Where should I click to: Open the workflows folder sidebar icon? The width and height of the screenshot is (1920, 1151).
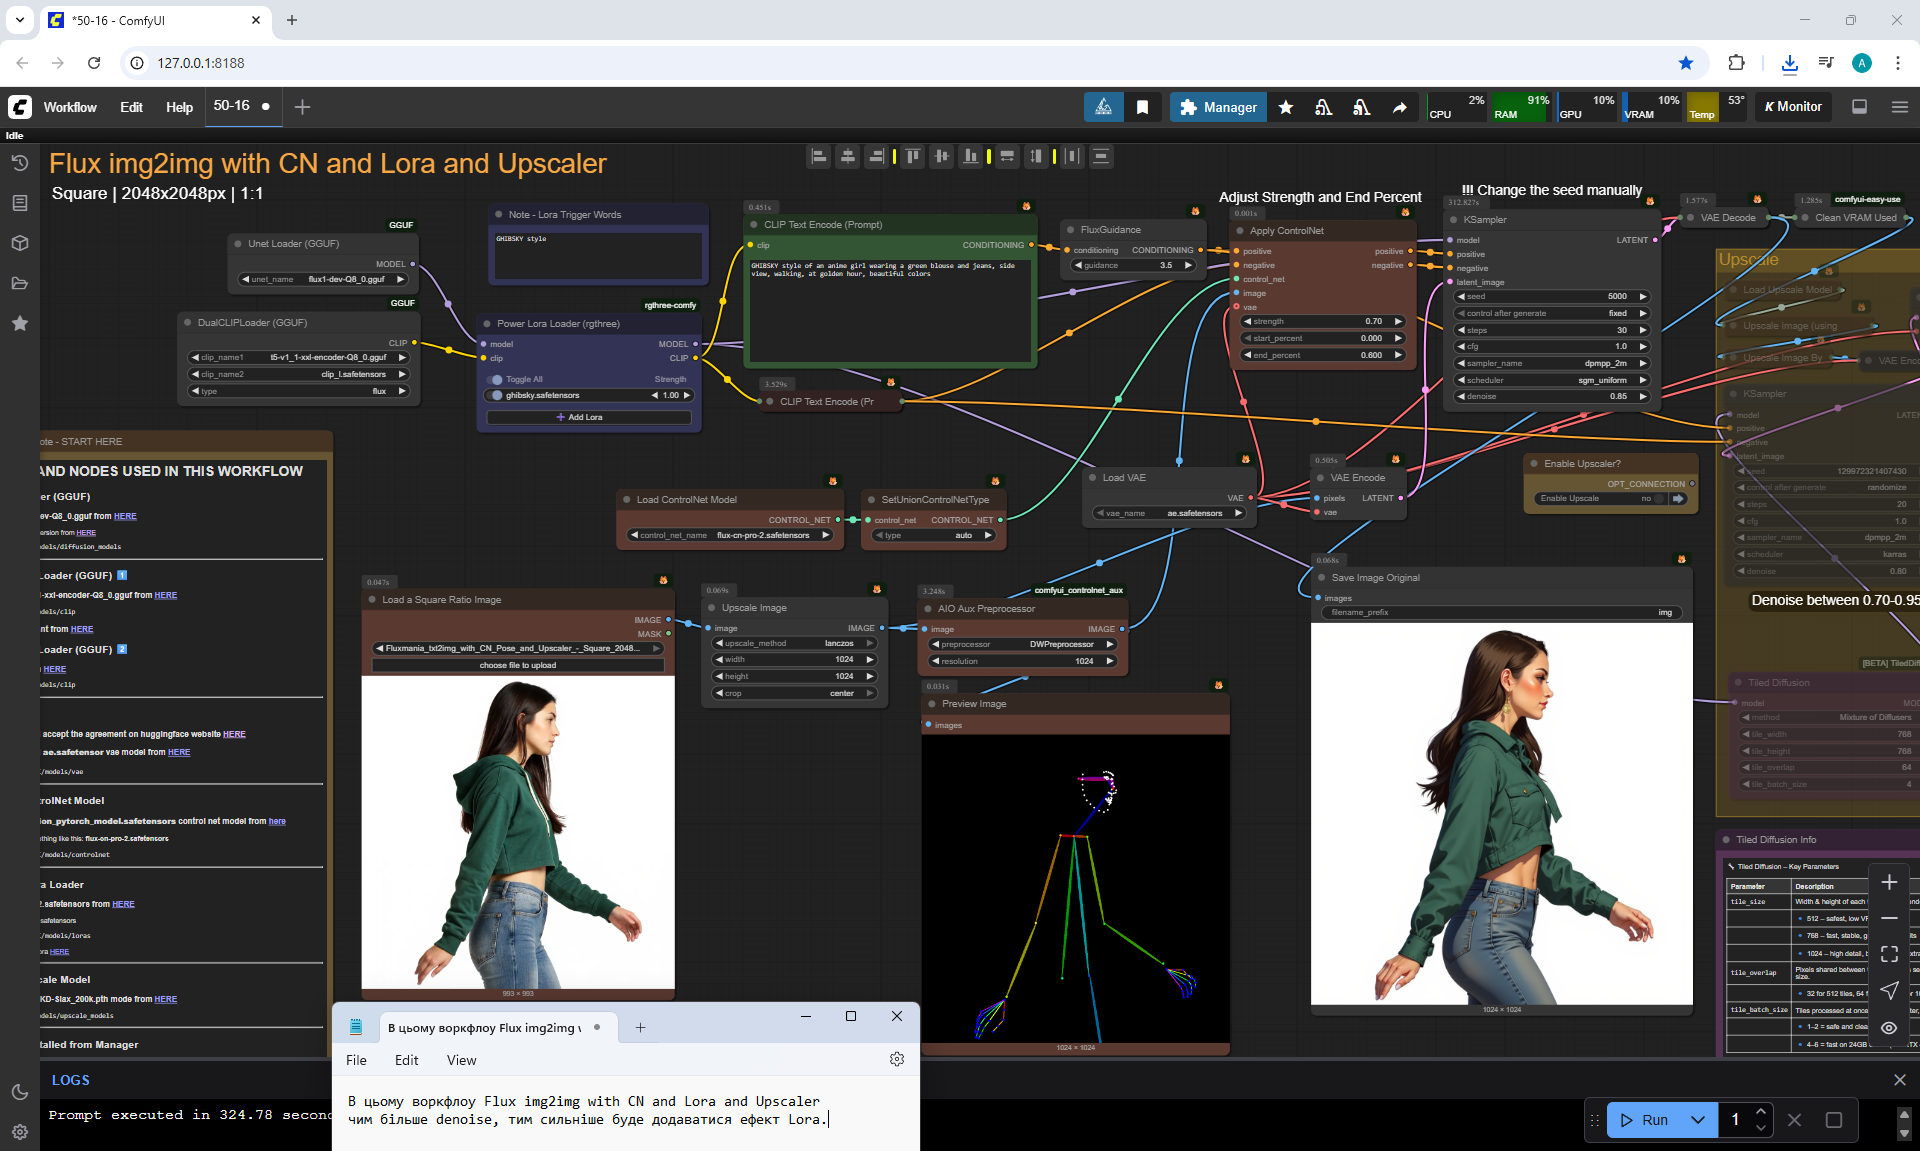19,283
